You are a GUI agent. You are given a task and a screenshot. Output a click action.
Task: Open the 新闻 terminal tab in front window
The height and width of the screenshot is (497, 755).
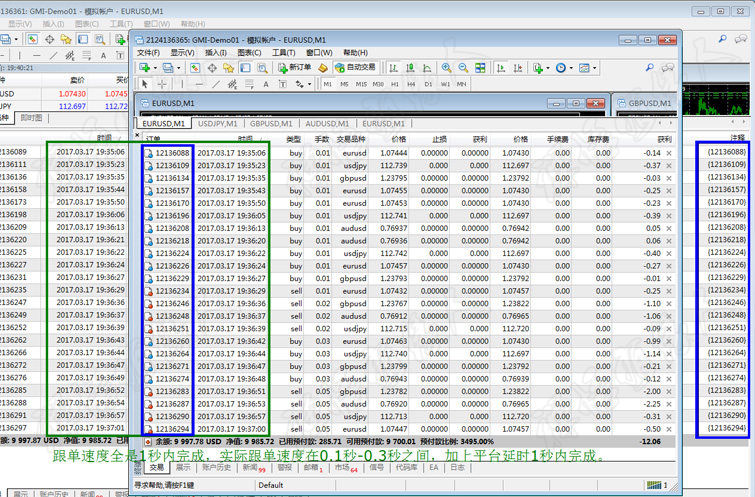[x=253, y=468]
